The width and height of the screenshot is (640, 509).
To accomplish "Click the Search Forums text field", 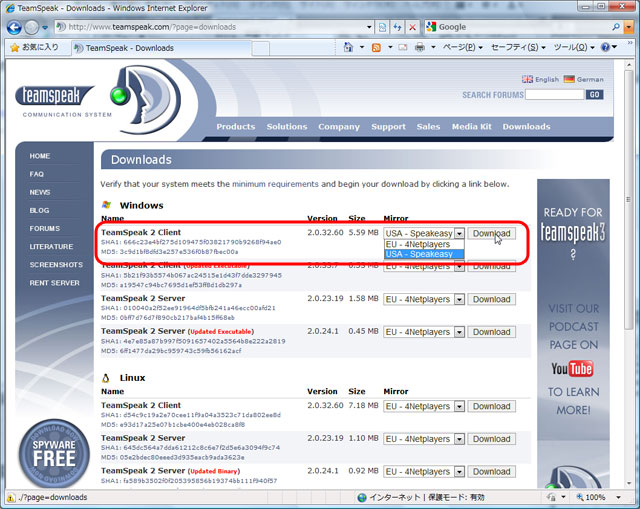I will tap(555, 95).
